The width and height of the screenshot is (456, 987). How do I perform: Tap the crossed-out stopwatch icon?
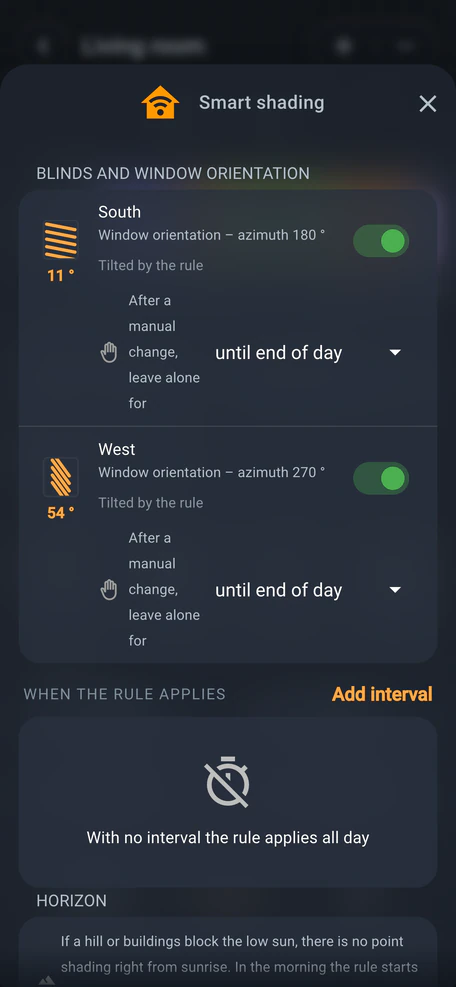[228, 782]
